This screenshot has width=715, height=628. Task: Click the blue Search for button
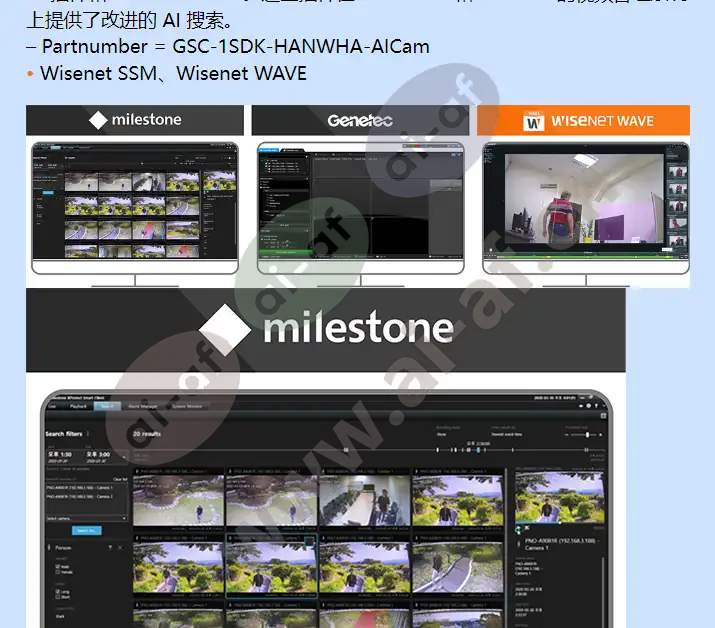[x=86, y=530]
